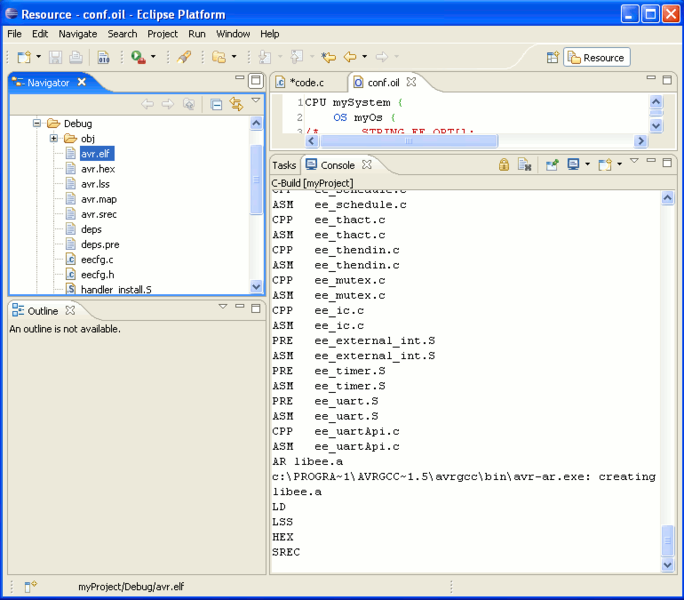Toggle Link with Editor in Navigator
Viewport: 684px width, 600px height.
pos(236,104)
